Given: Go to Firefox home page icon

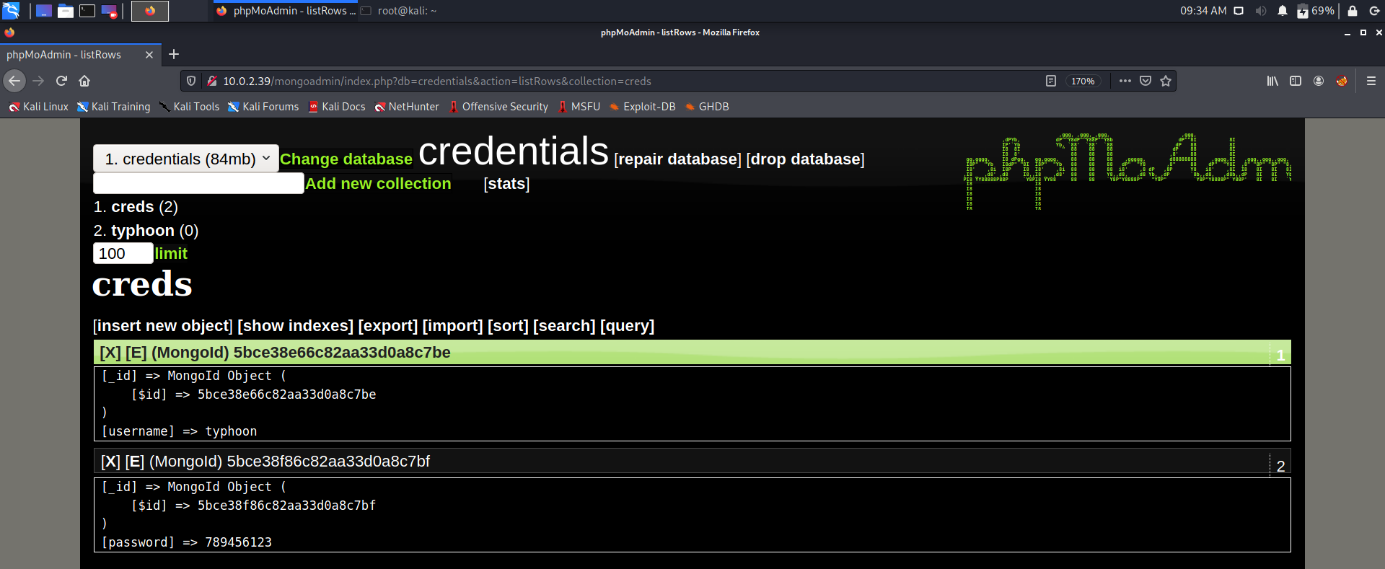Looking at the screenshot, I should tap(85, 81).
